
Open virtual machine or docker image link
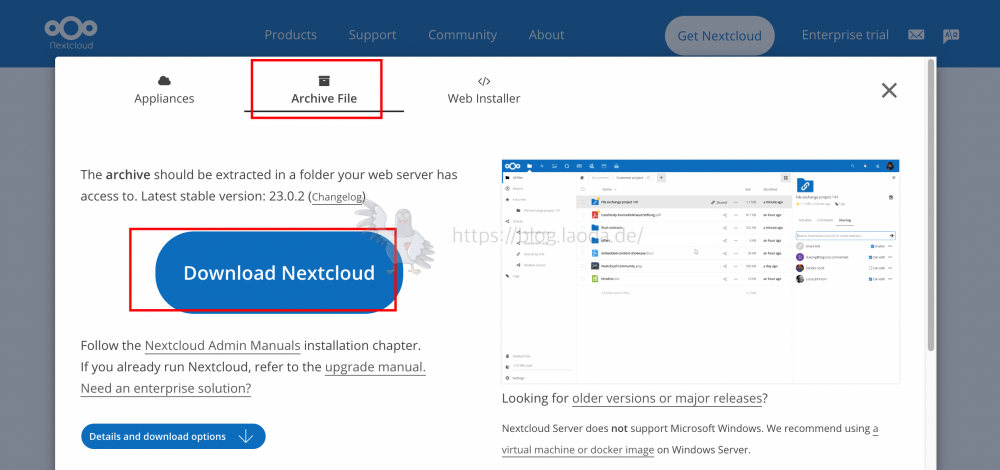578,450
